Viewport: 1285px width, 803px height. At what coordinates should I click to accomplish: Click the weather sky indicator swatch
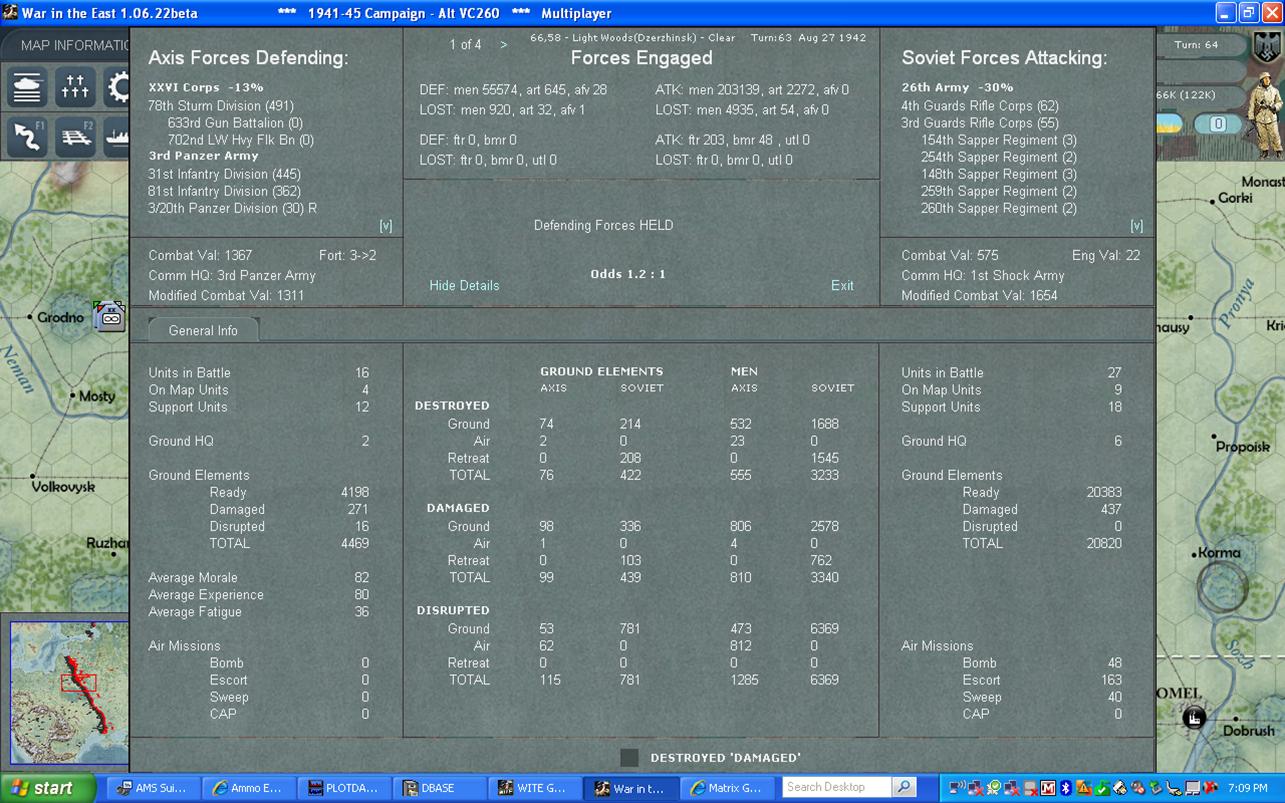click(x=1170, y=124)
